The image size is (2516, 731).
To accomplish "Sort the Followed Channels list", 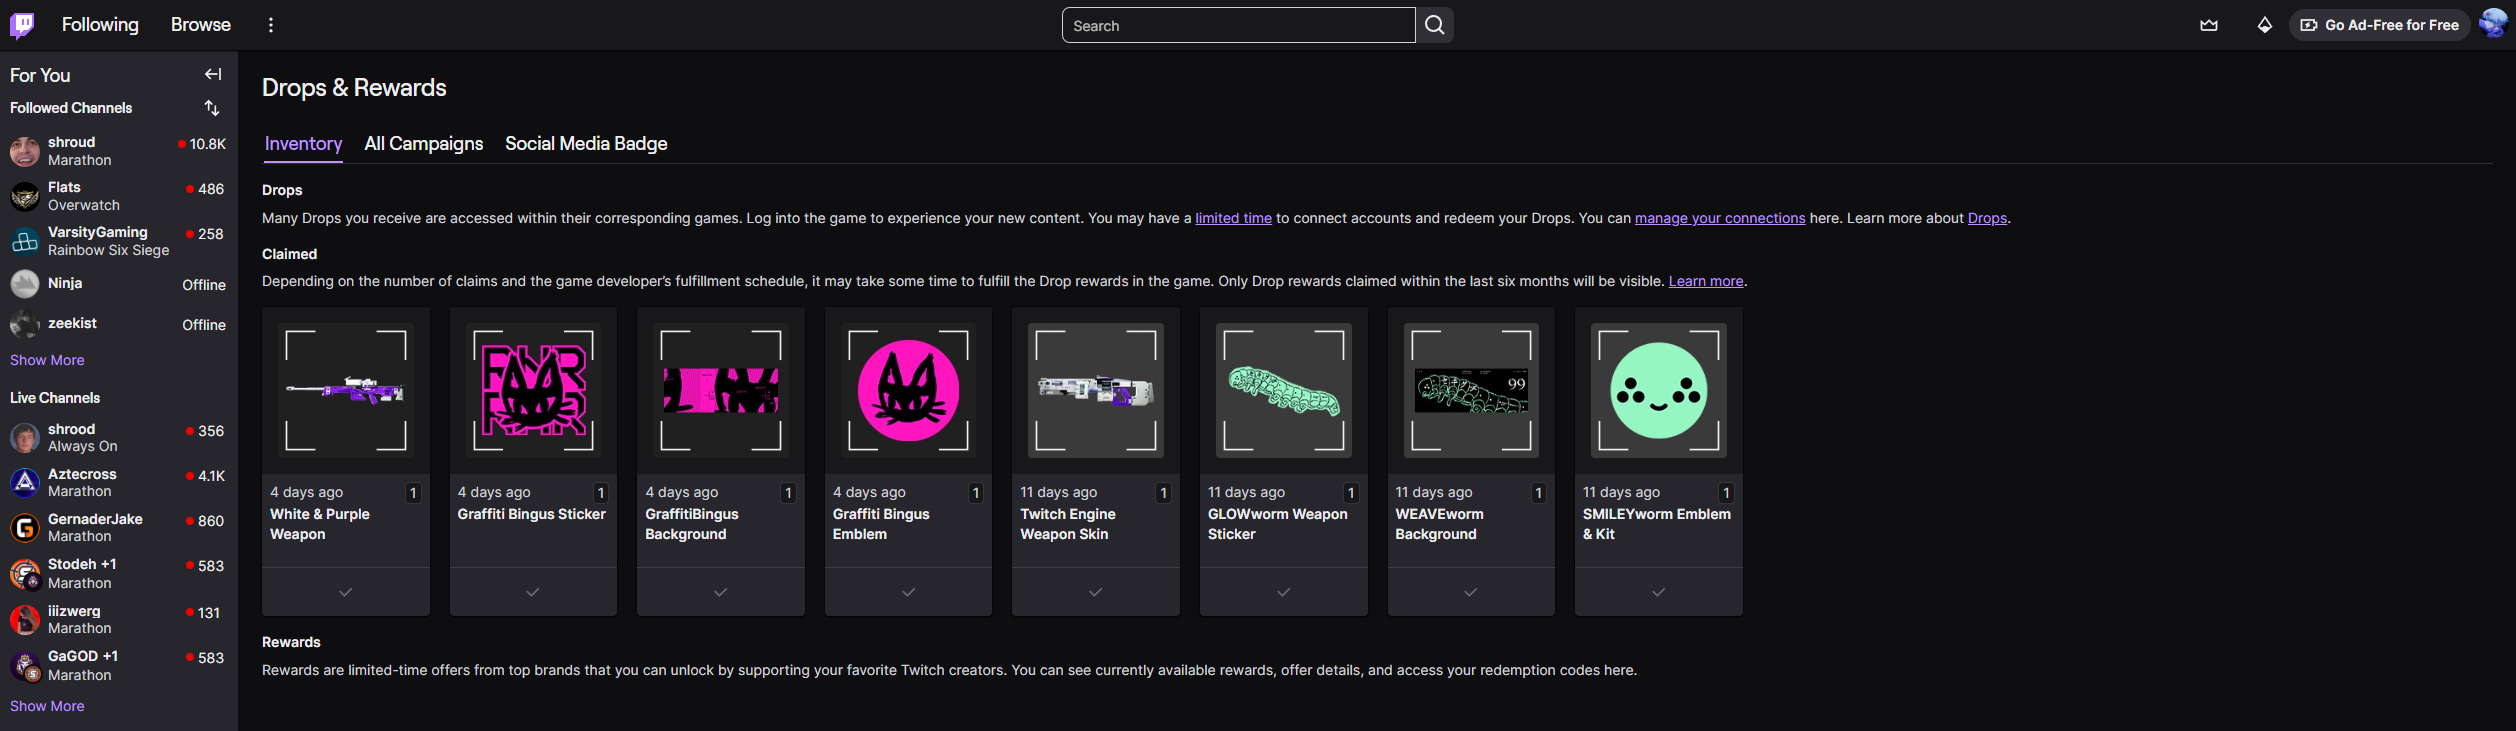I will click(x=212, y=108).
